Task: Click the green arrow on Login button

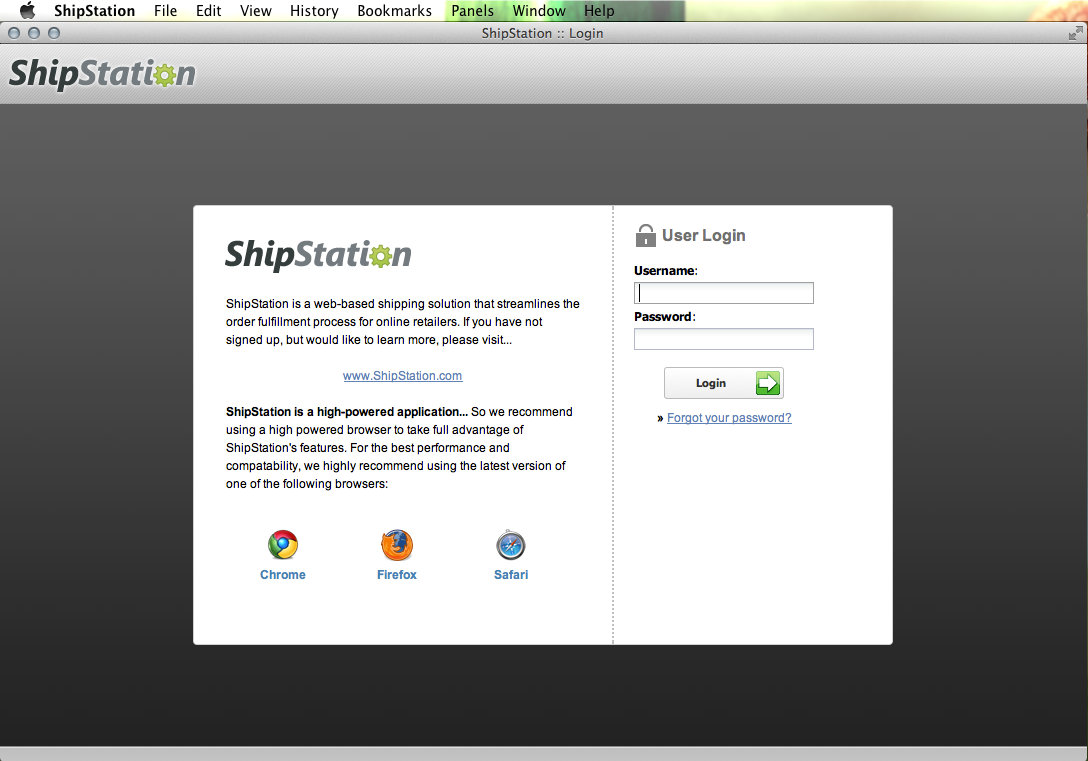Action: [767, 383]
